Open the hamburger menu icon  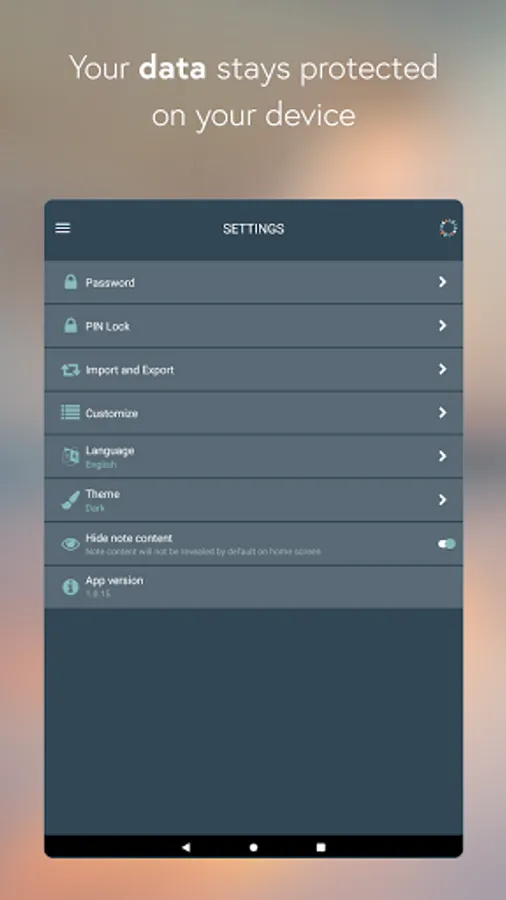coord(63,228)
